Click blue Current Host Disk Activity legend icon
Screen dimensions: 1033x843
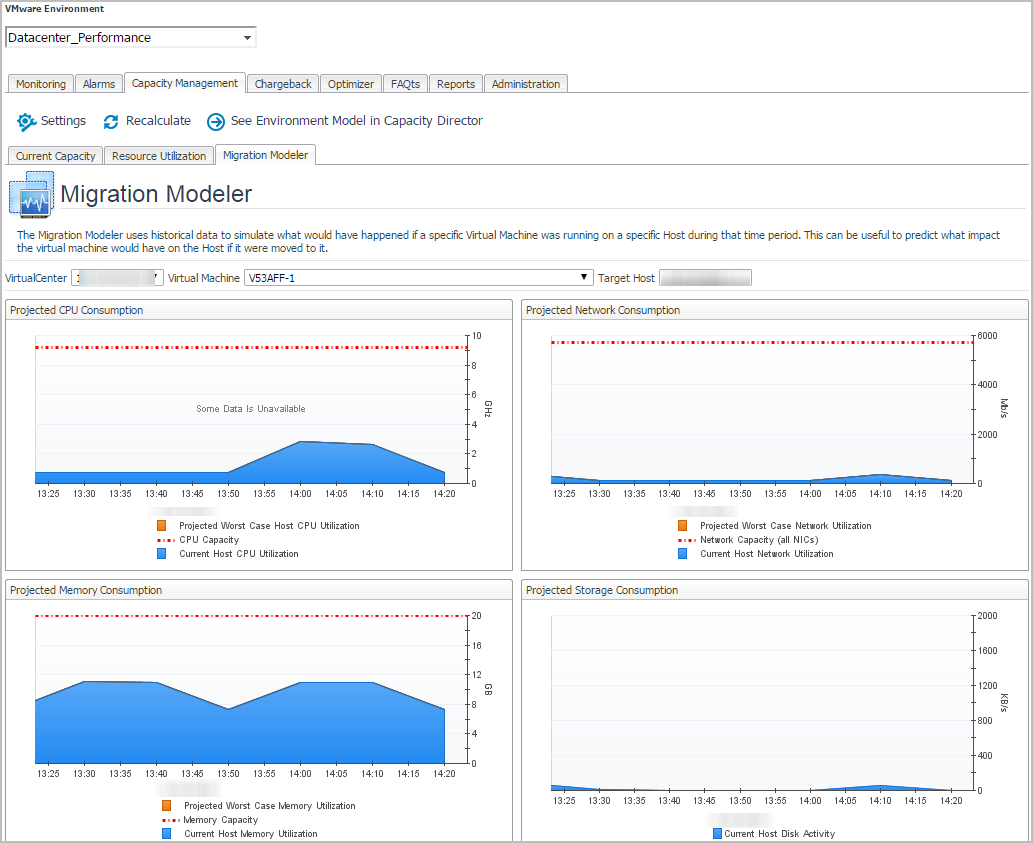pos(717,833)
